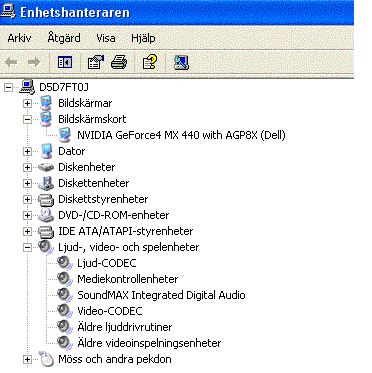Viewport: 372px width, 373px height.
Task: Collapse the Bildskärmskort category
Action: click(x=27, y=119)
